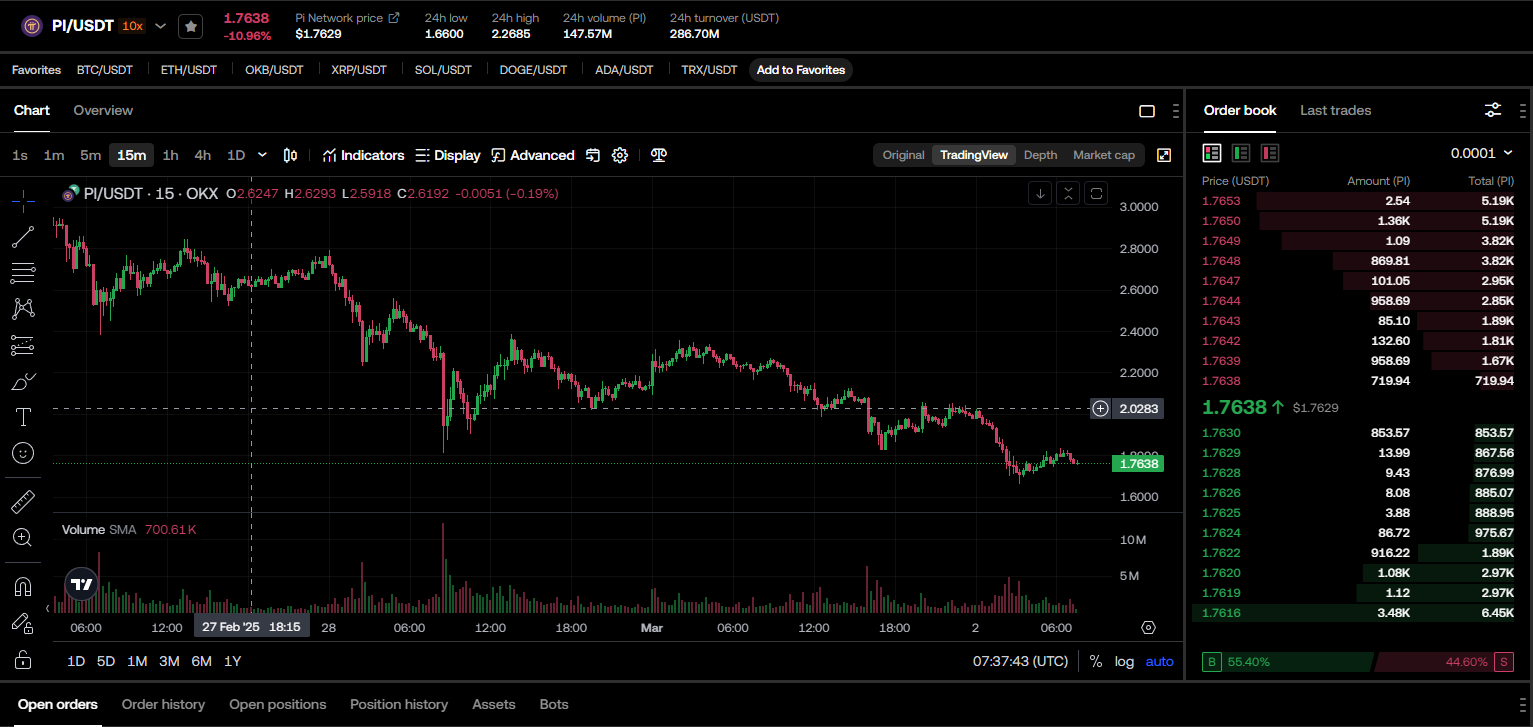Select the trend line drawing tool
Viewport: 1533px width, 727px height.
[x=23, y=237]
